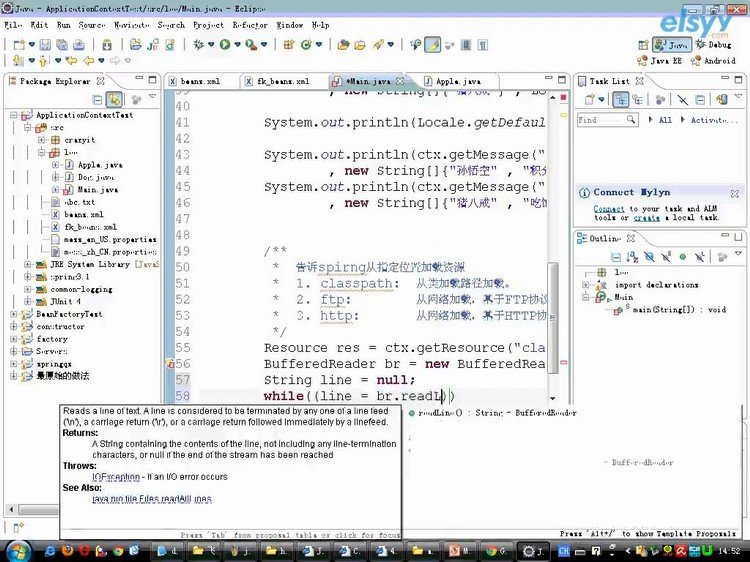Open dropdown next to Run button
The image size is (750, 562).
pyautogui.click(x=237, y=45)
